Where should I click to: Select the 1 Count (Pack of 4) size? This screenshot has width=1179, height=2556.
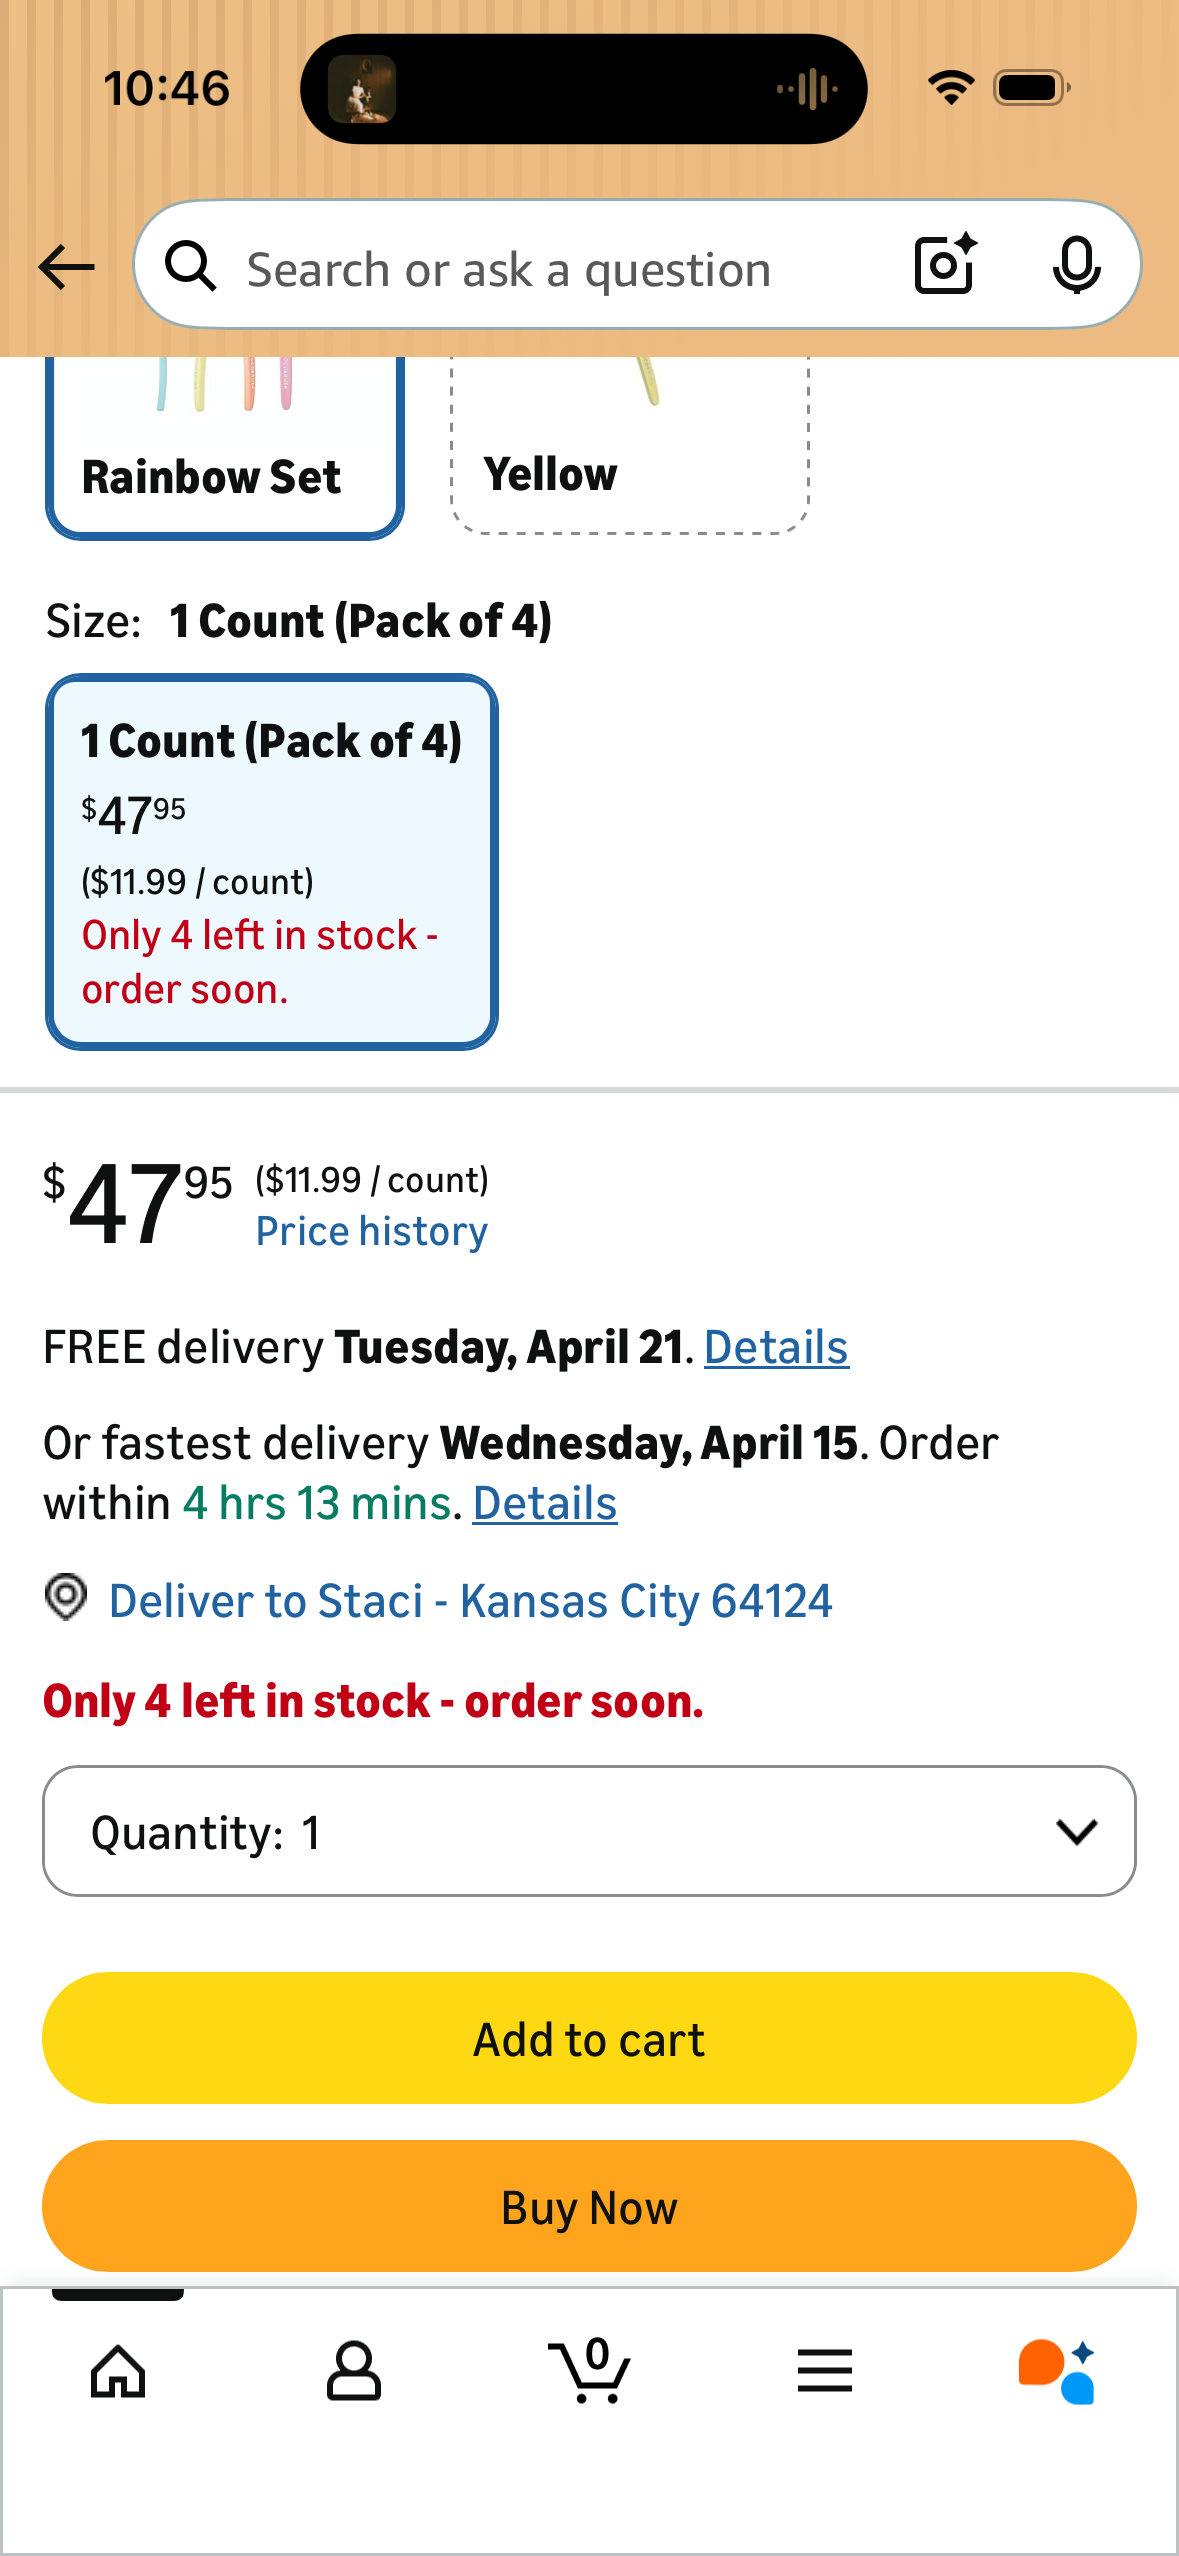coord(272,862)
